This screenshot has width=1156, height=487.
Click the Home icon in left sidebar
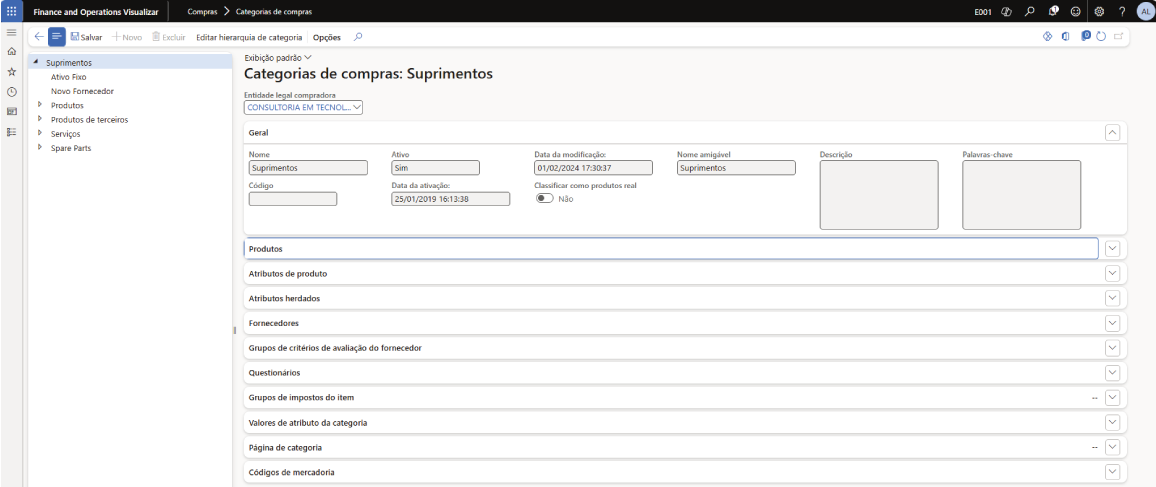[x=11, y=51]
